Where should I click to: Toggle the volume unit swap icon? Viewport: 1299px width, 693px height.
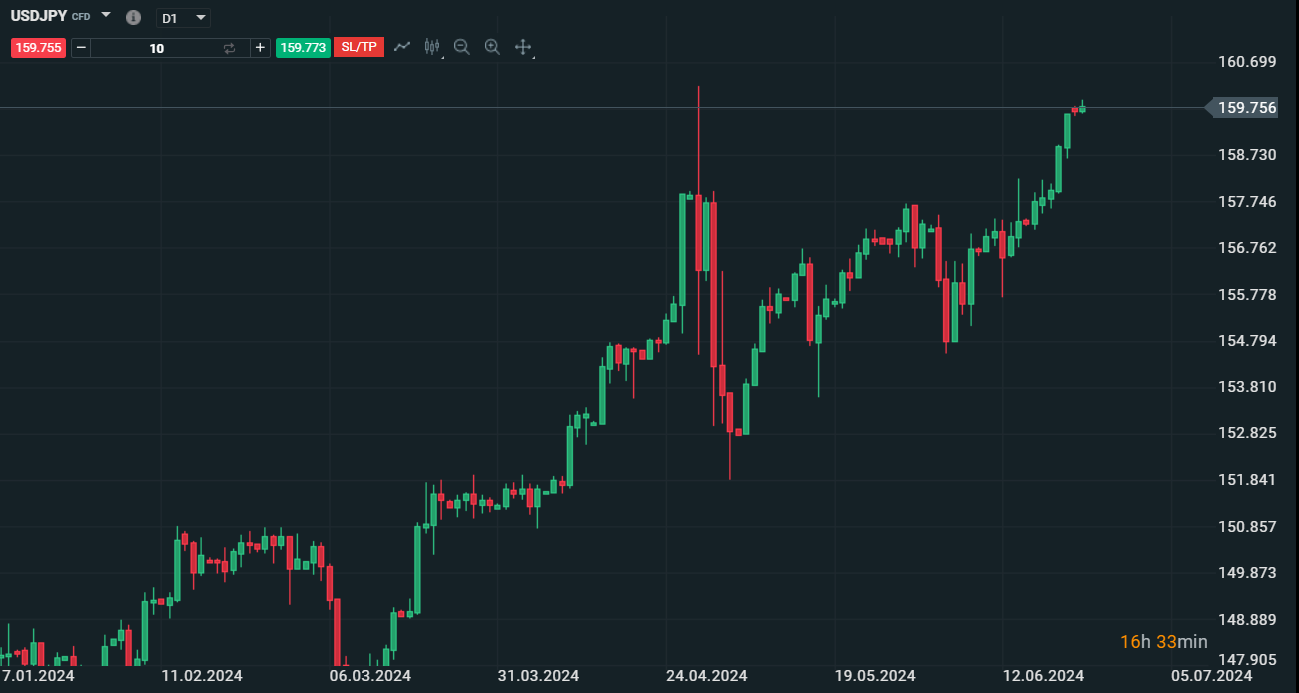(229, 48)
